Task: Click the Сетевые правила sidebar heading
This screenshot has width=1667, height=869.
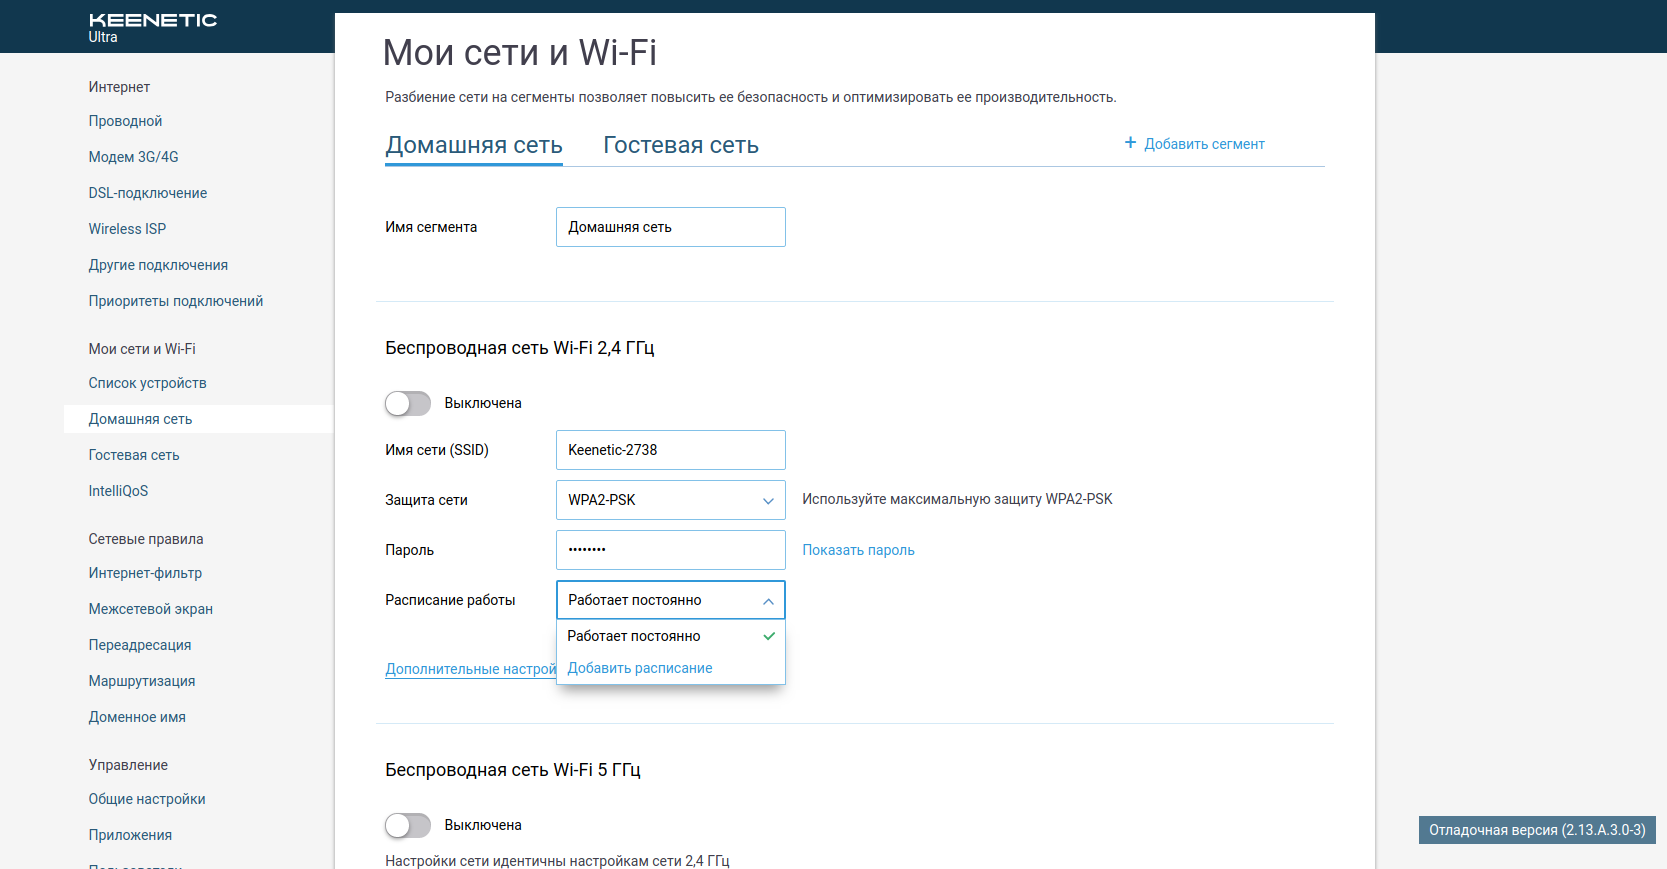Action: coord(146,539)
